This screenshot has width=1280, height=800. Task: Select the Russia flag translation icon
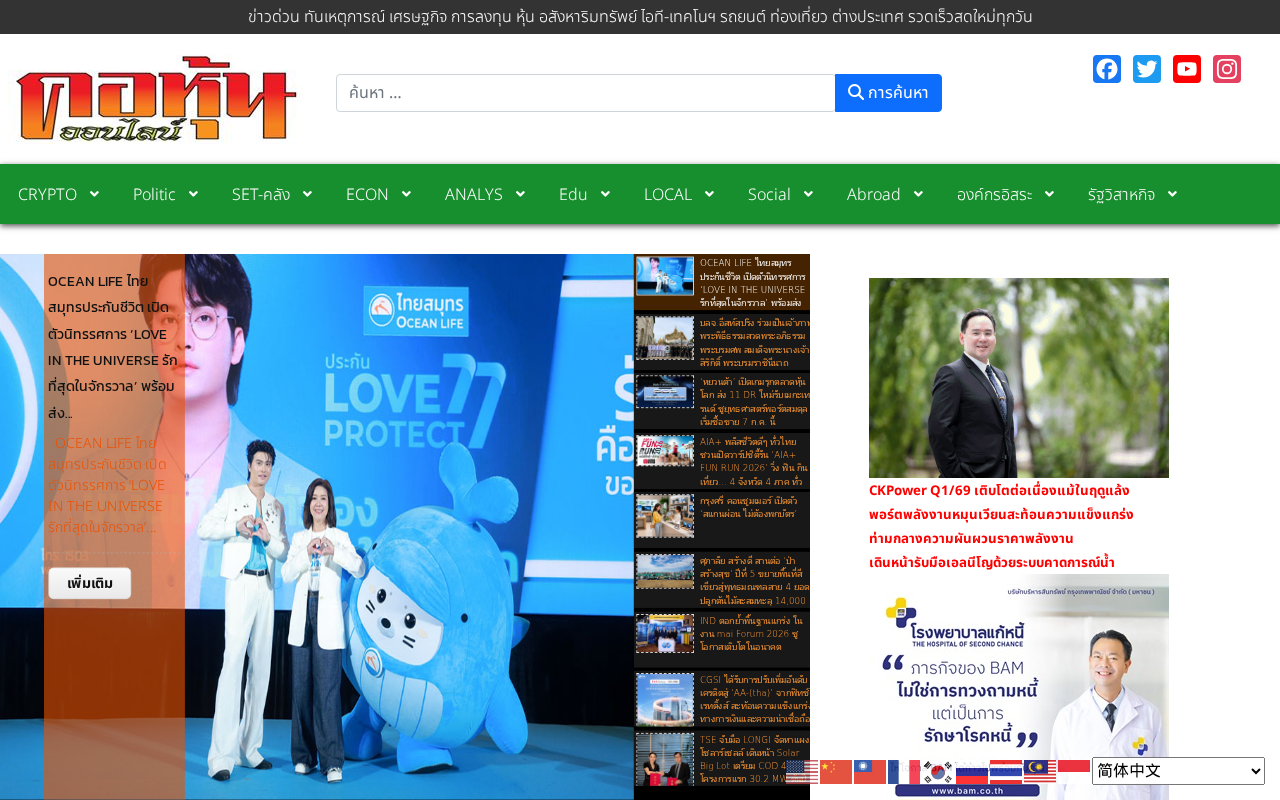coord(972,771)
